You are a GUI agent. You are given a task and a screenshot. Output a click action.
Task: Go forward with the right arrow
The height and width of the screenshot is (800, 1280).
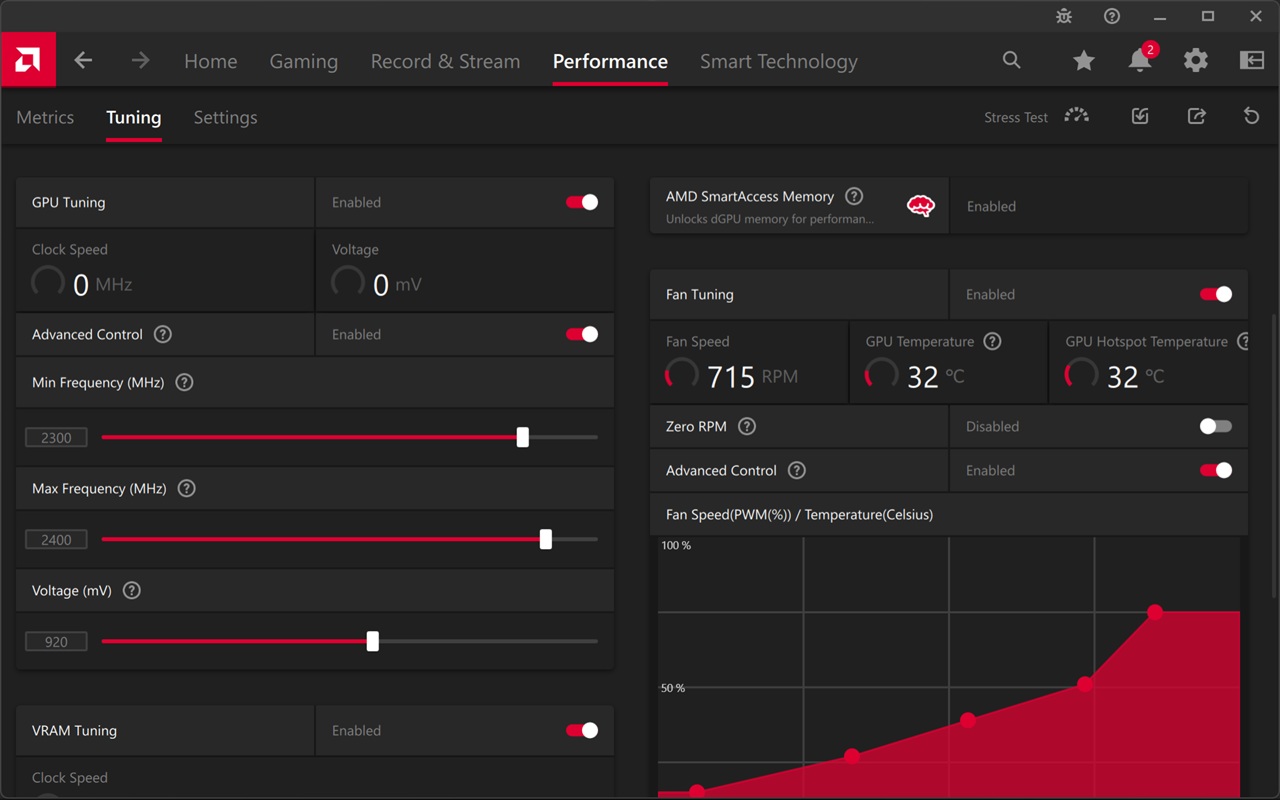(x=140, y=61)
